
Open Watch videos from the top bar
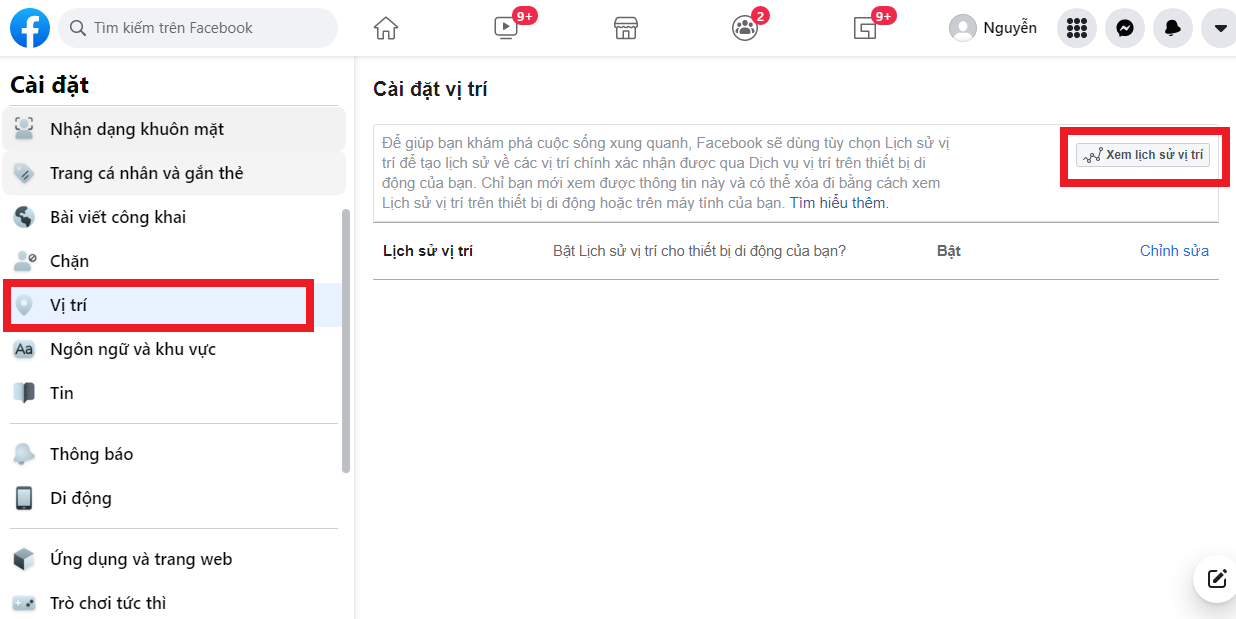pos(506,28)
